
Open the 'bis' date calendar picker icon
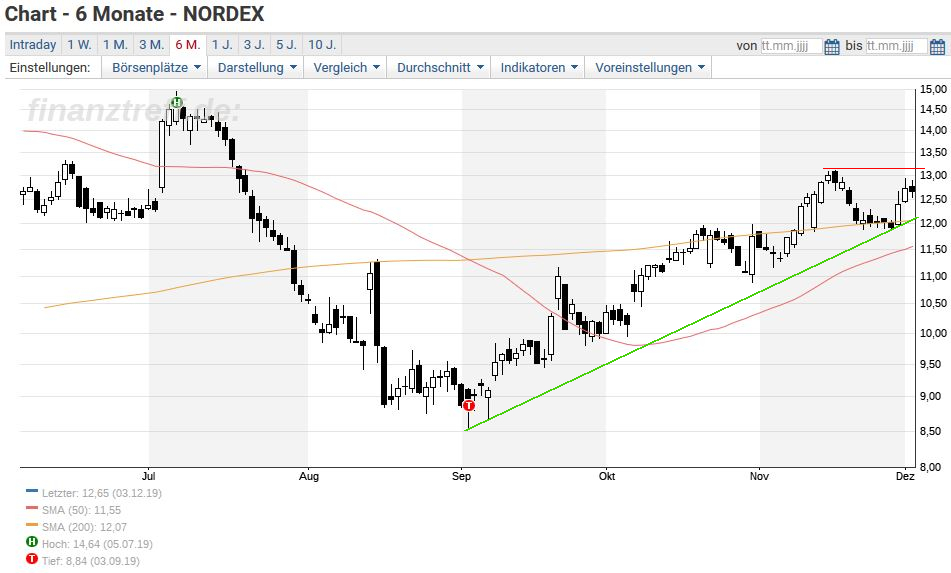coord(937,46)
